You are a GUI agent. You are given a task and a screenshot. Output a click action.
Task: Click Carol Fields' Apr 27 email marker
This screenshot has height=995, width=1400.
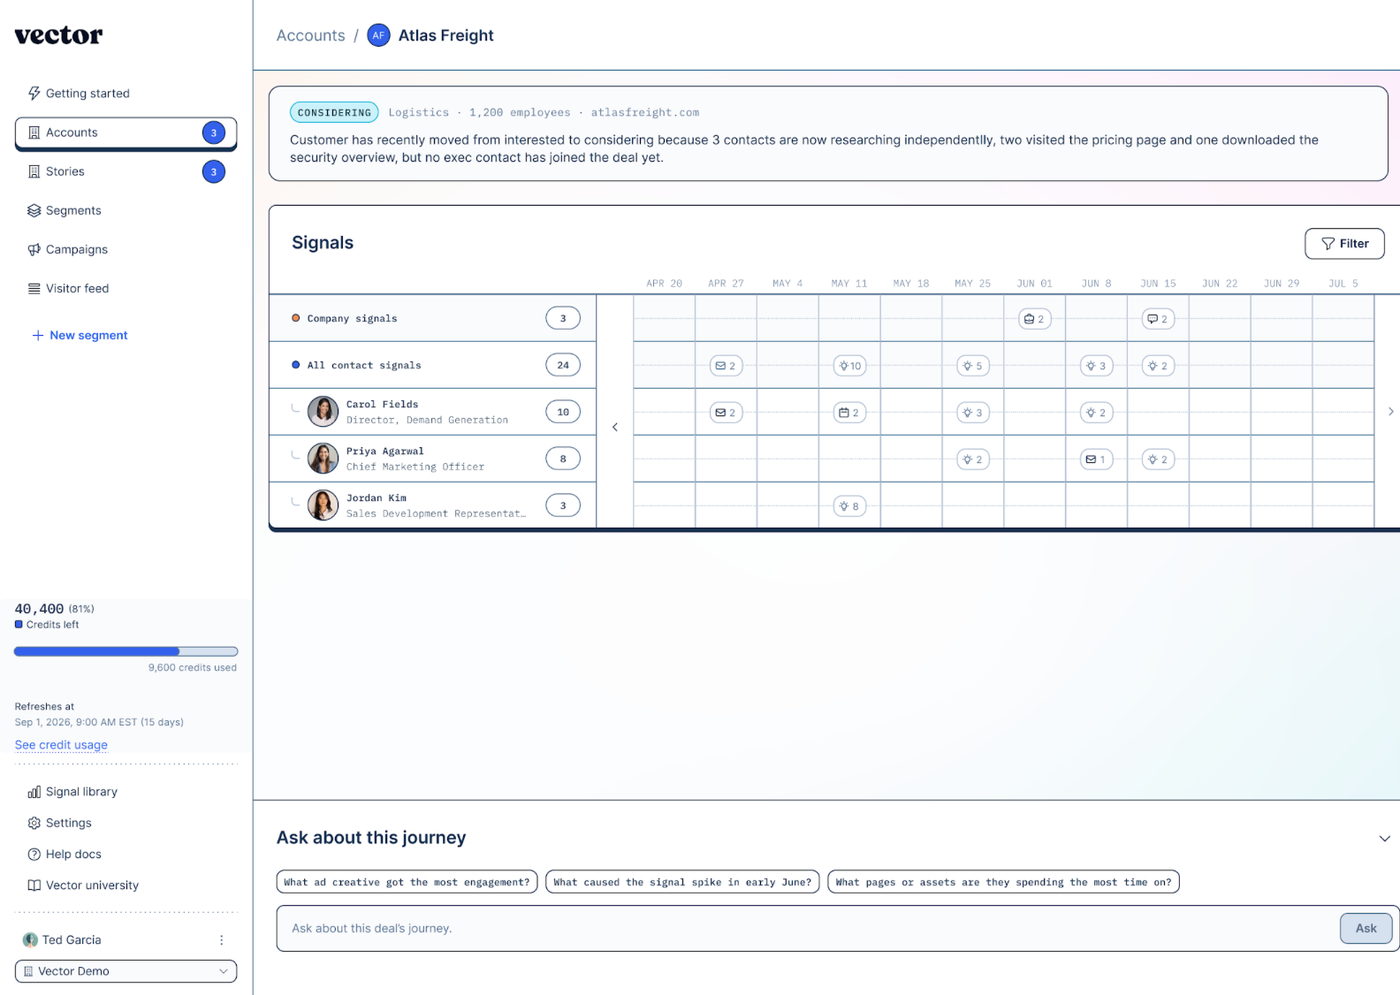tap(726, 413)
